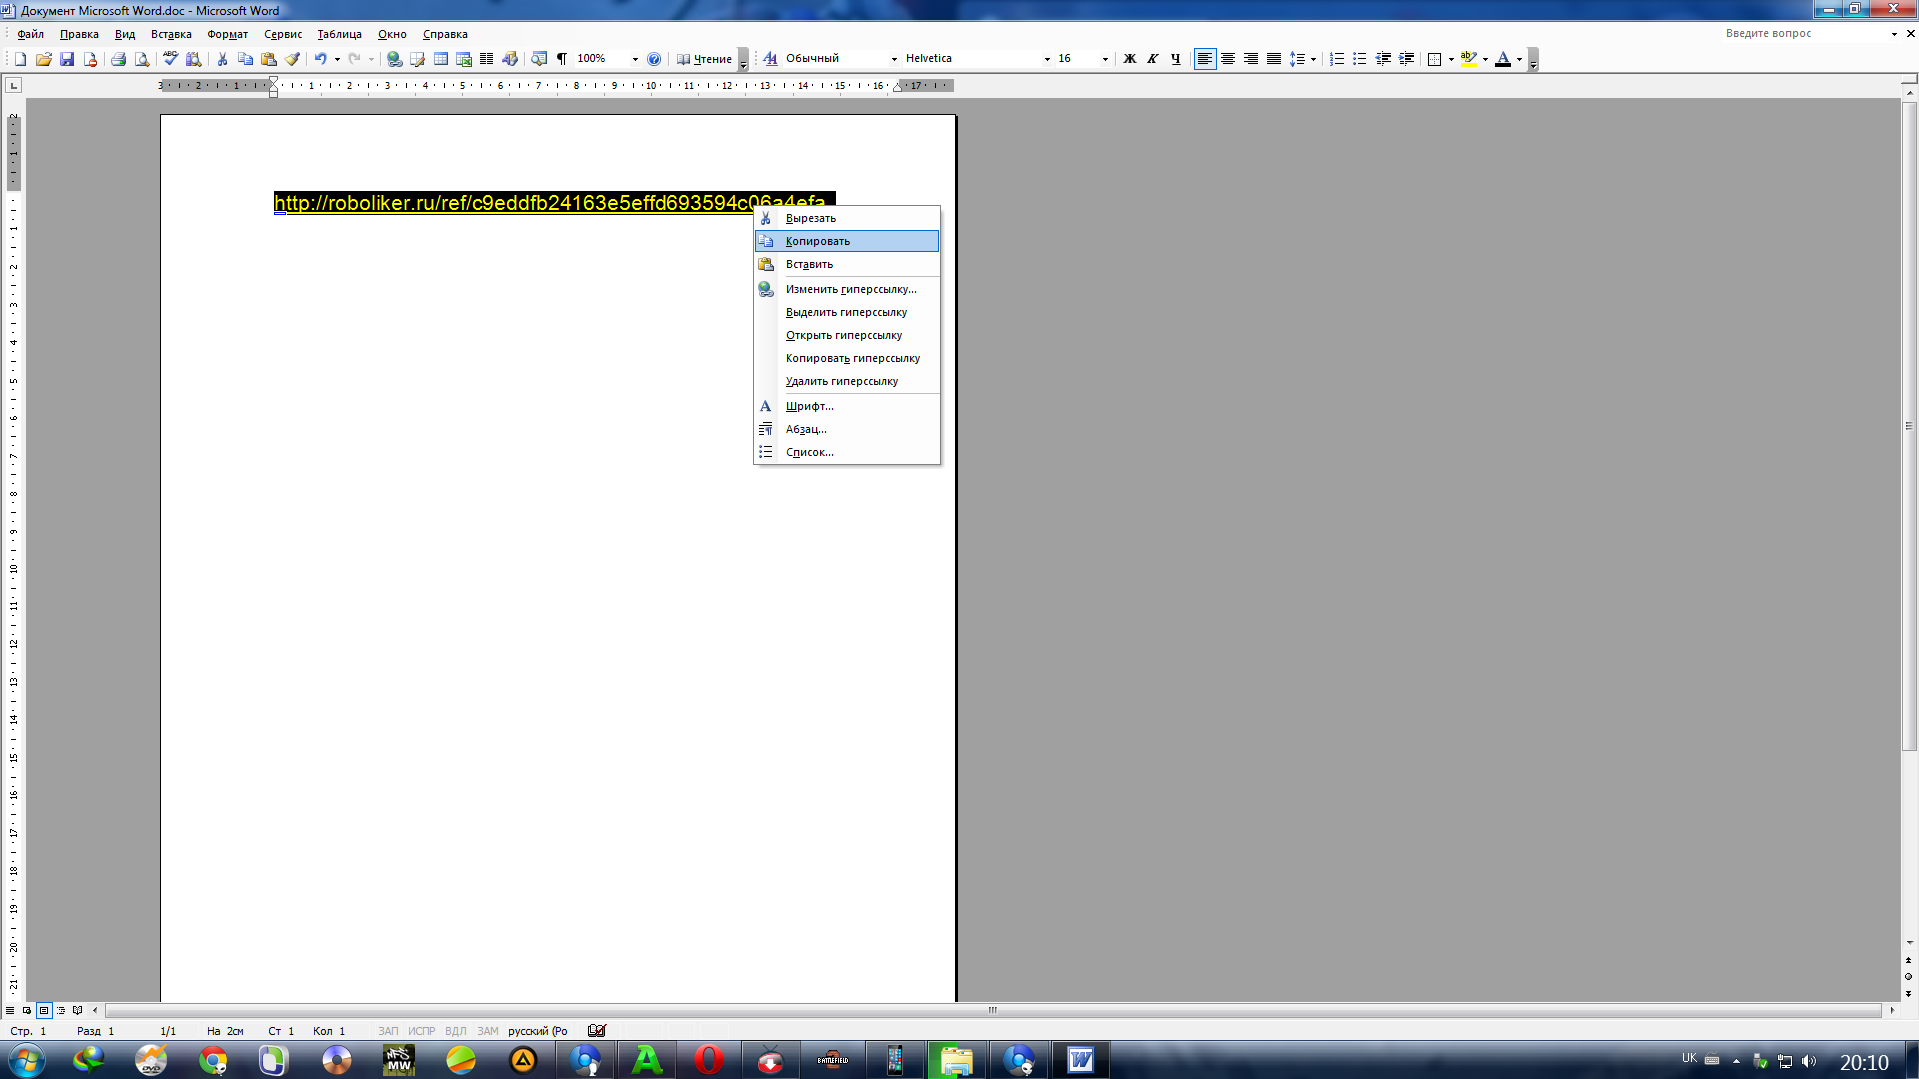1919x1079 pixels.
Task: Open Word Help question-mark icon
Action: 654,59
